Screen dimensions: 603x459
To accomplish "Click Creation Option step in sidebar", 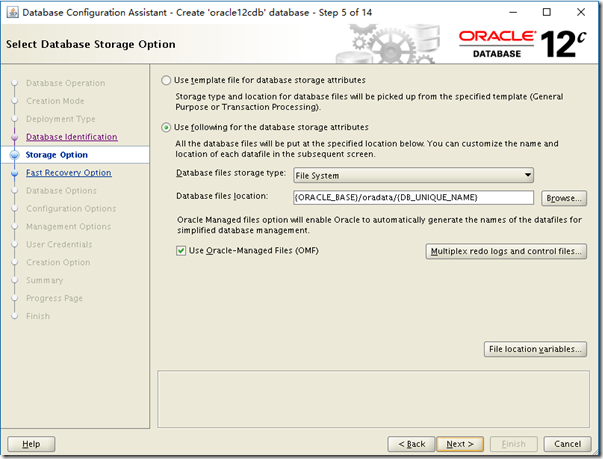I will [x=58, y=263].
